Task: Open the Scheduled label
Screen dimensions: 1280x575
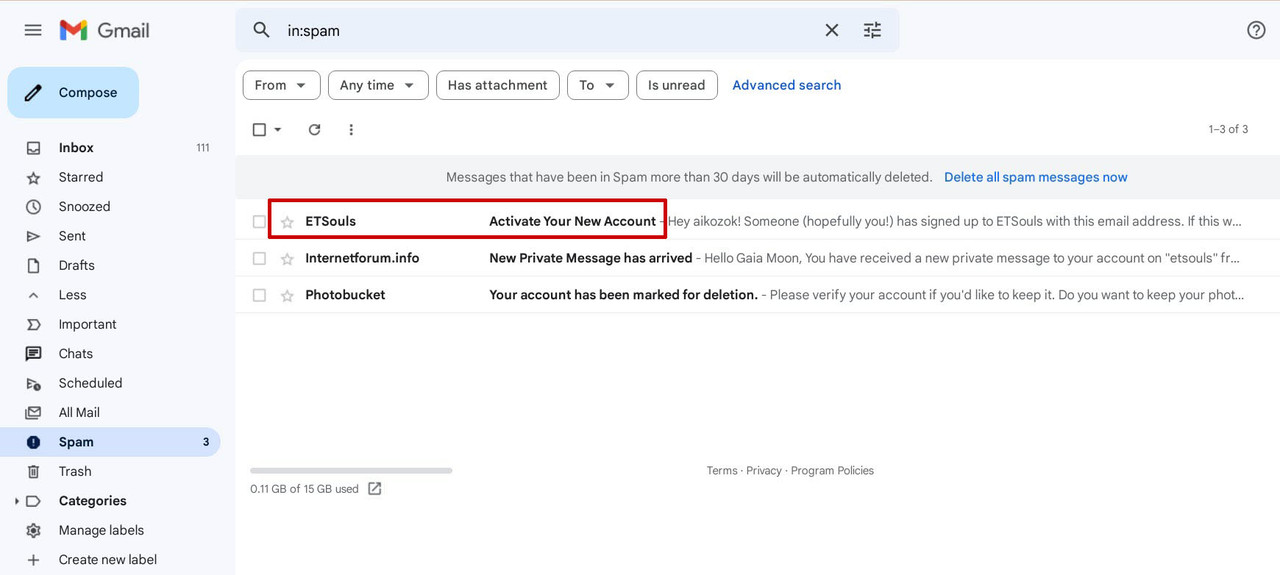Action: [110, 383]
